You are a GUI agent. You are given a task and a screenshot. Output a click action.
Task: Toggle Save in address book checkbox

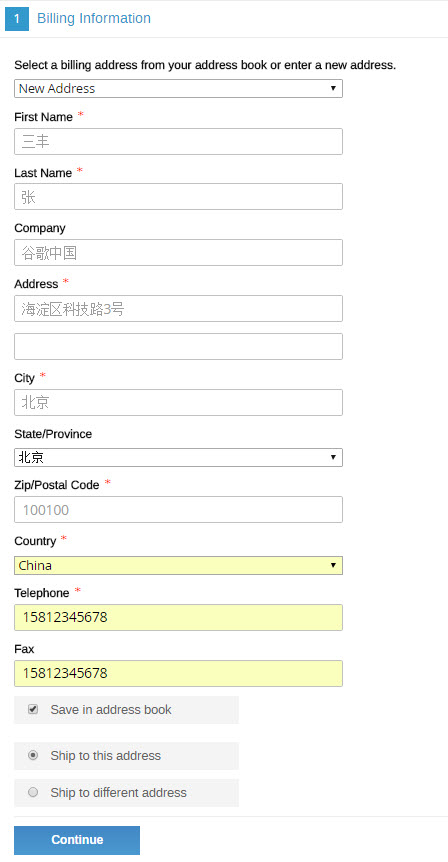pyautogui.click(x=33, y=709)
